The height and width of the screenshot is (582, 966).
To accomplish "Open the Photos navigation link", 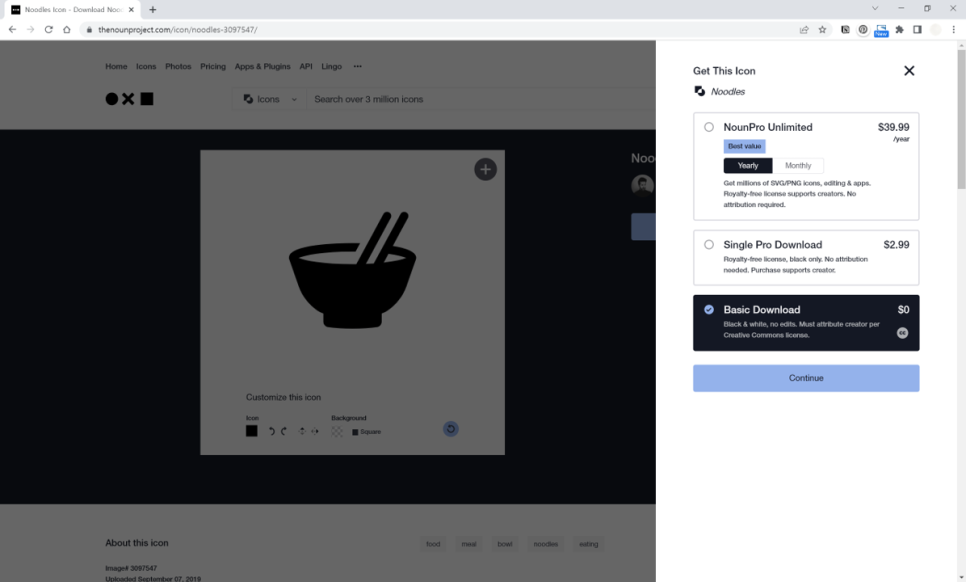I will [x=178, y=67].
